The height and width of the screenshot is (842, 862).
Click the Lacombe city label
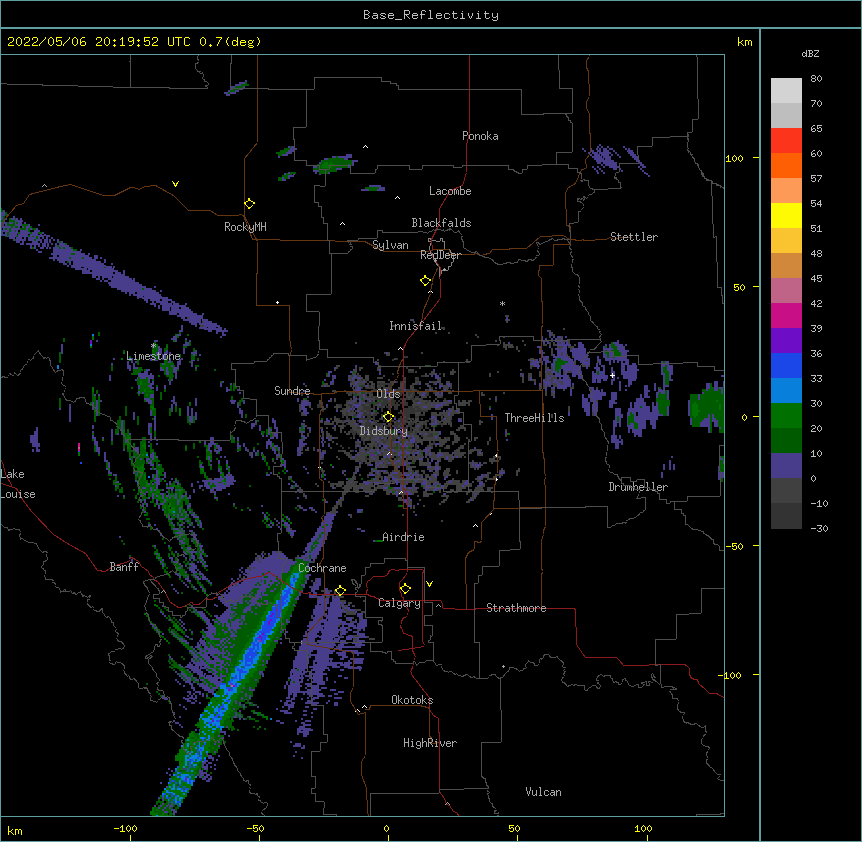click(450, 191)
